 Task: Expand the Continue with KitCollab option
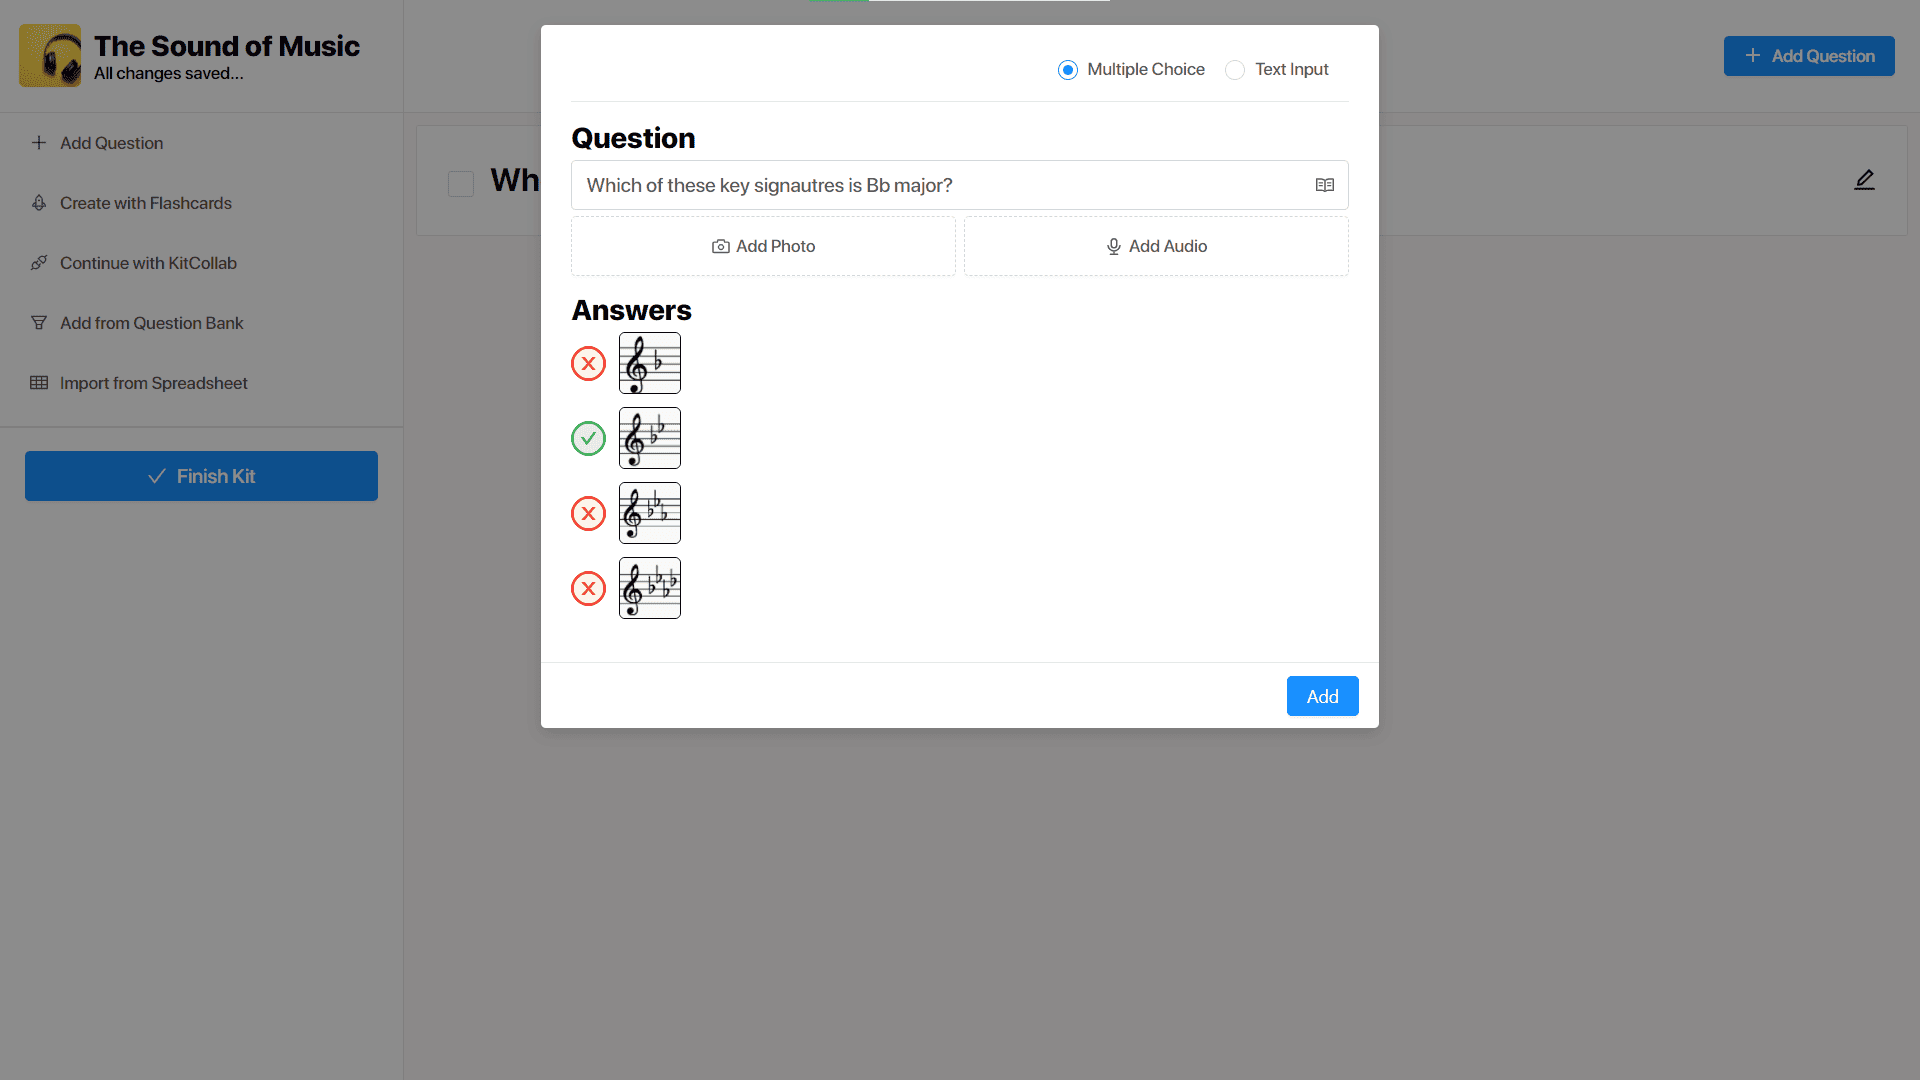point(148,262)
